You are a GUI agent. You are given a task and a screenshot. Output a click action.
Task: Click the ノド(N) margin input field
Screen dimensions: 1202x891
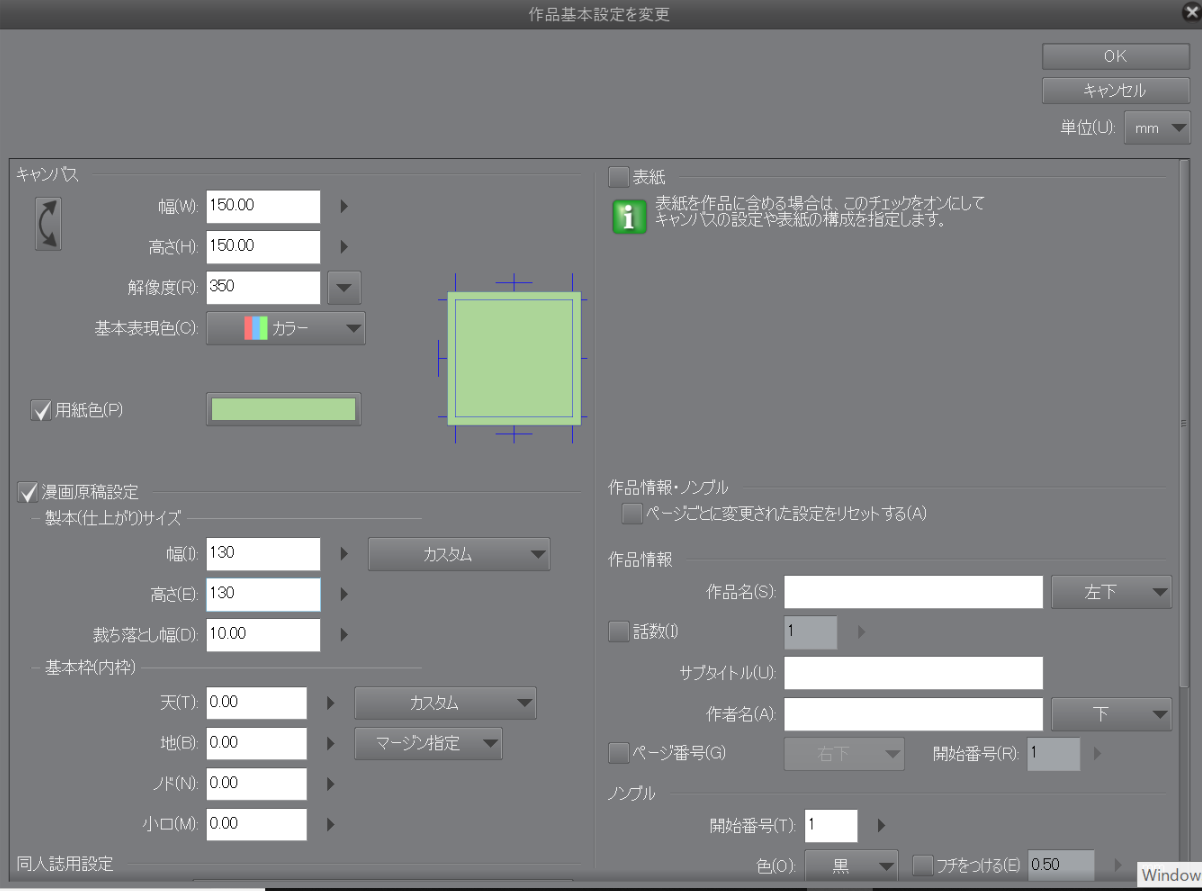point(256,784)
